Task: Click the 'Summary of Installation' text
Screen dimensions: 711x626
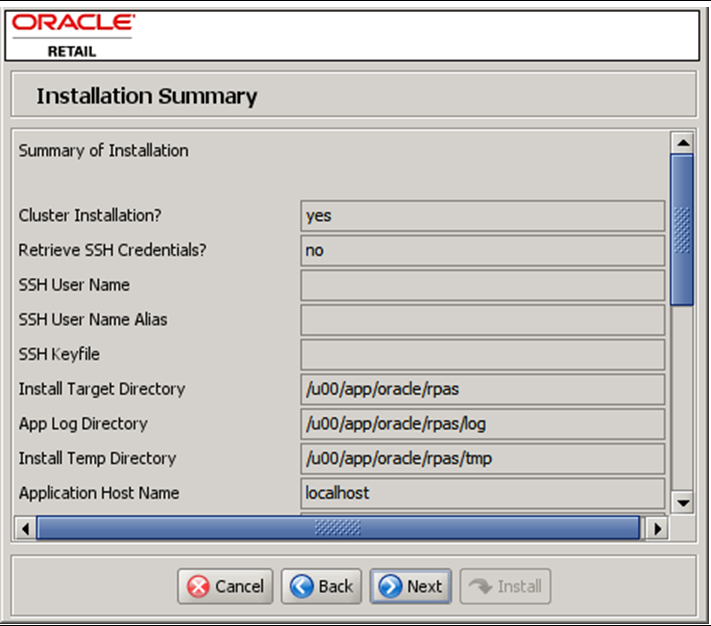Action: pyautogui.click(x=103, y=150)
